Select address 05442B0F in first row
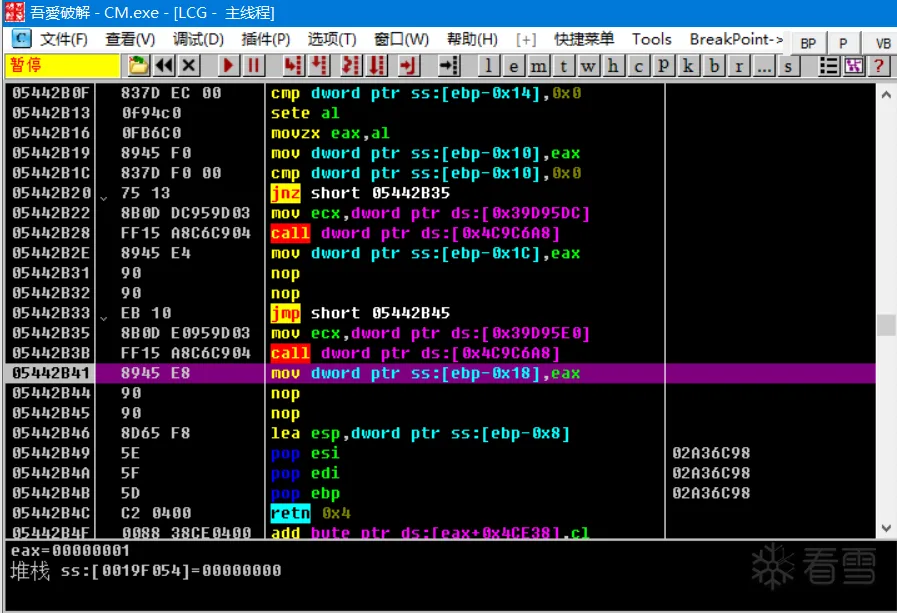The image size is (897, 613). coord(51,93)
